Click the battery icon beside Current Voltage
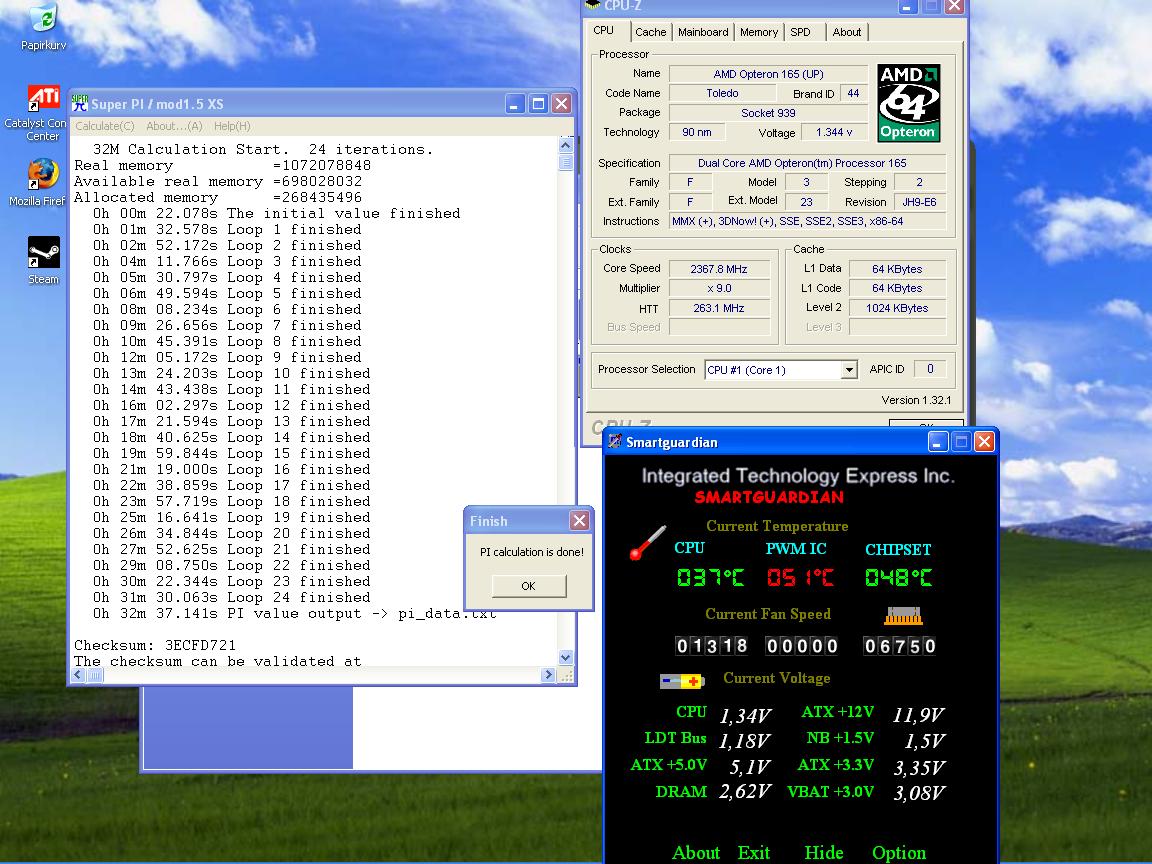 tap(682, 681)
